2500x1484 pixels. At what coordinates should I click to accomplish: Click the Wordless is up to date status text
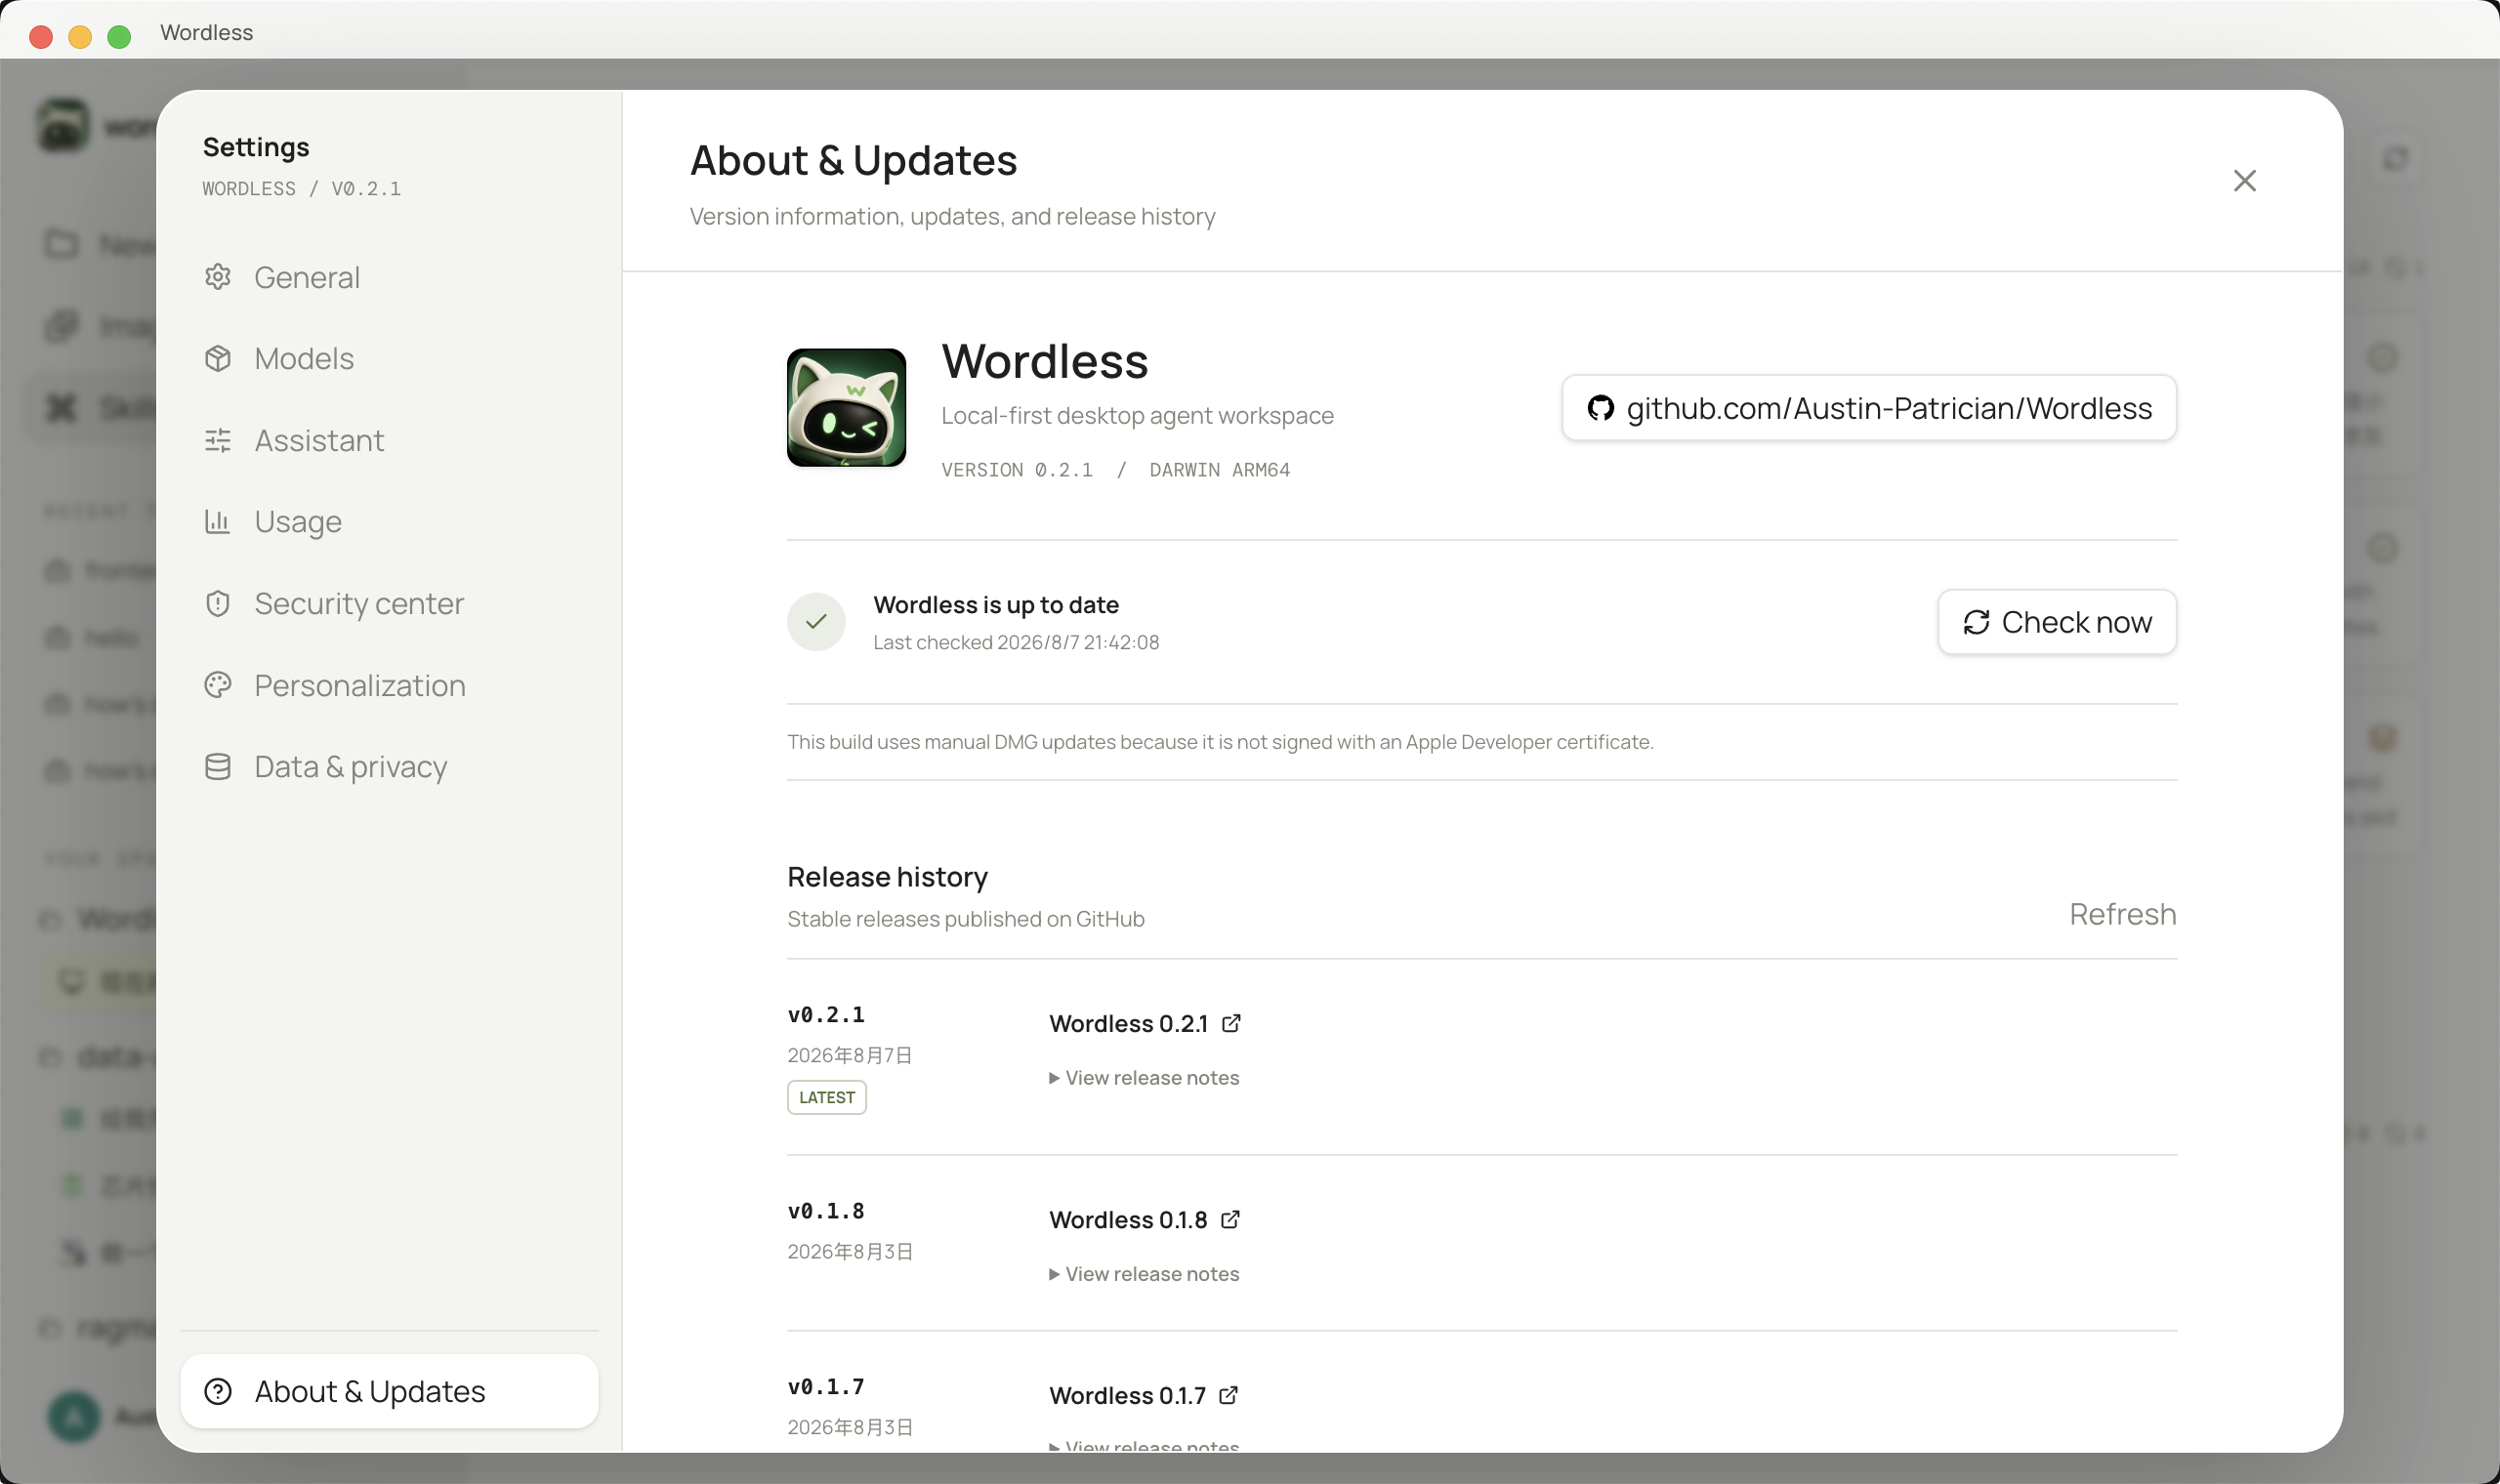click(996, 605)
